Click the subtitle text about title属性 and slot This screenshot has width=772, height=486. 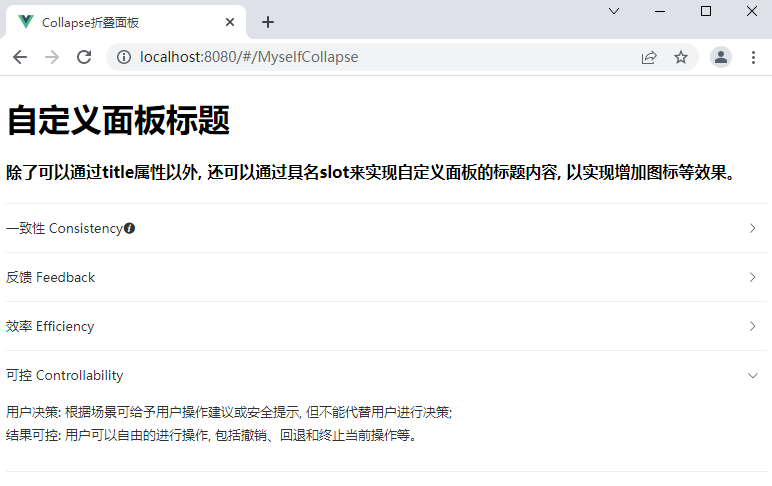click(371, 172)
